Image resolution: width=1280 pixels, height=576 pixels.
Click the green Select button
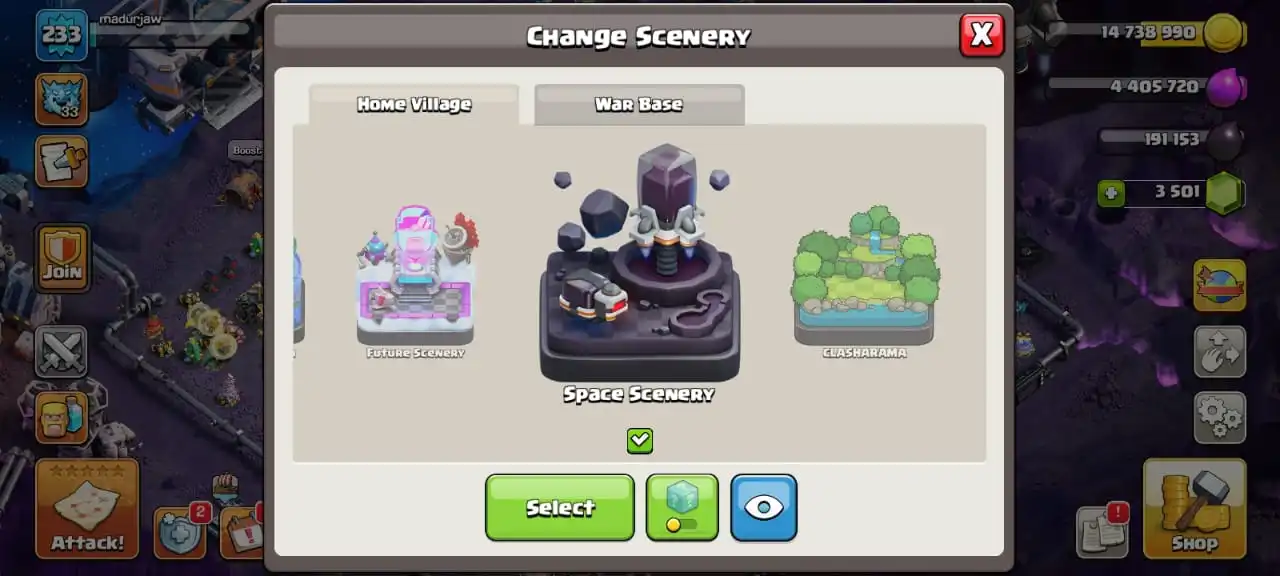560,507
